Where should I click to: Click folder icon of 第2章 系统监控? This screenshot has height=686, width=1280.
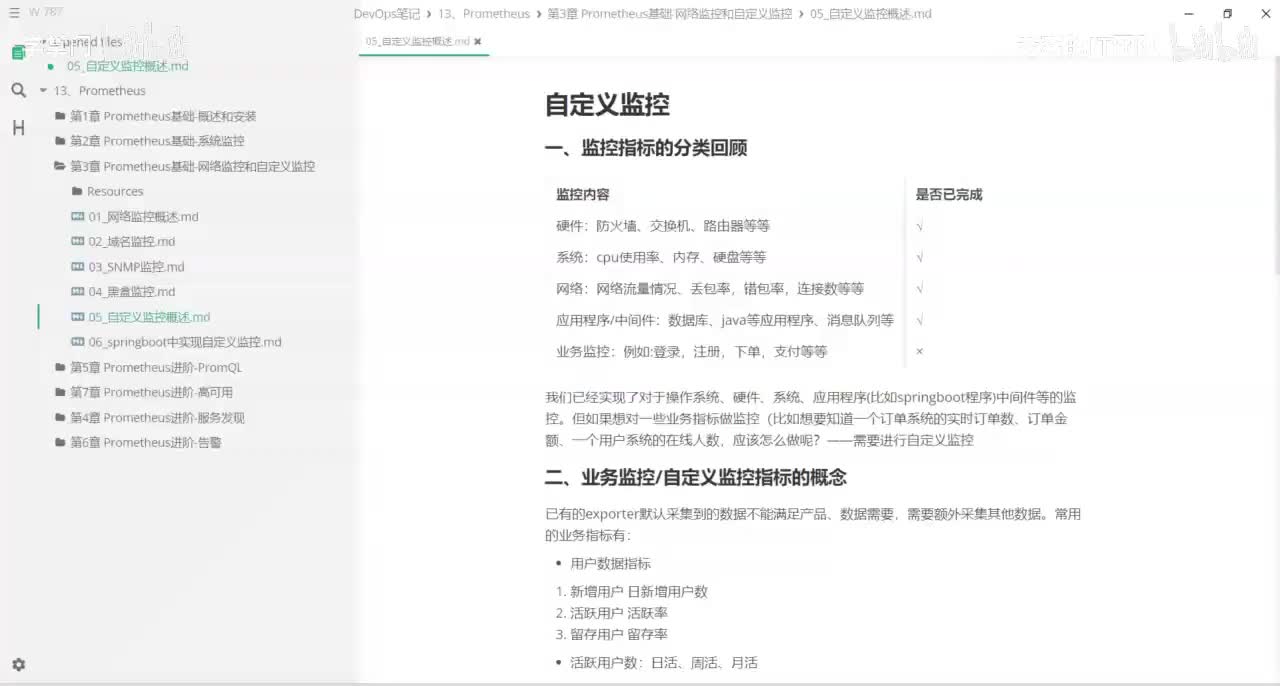(60, 141)
